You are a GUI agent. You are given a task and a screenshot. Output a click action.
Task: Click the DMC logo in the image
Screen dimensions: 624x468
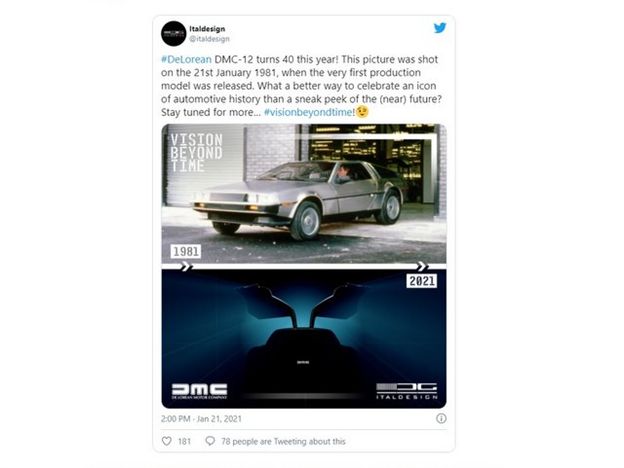click(199, 391)
